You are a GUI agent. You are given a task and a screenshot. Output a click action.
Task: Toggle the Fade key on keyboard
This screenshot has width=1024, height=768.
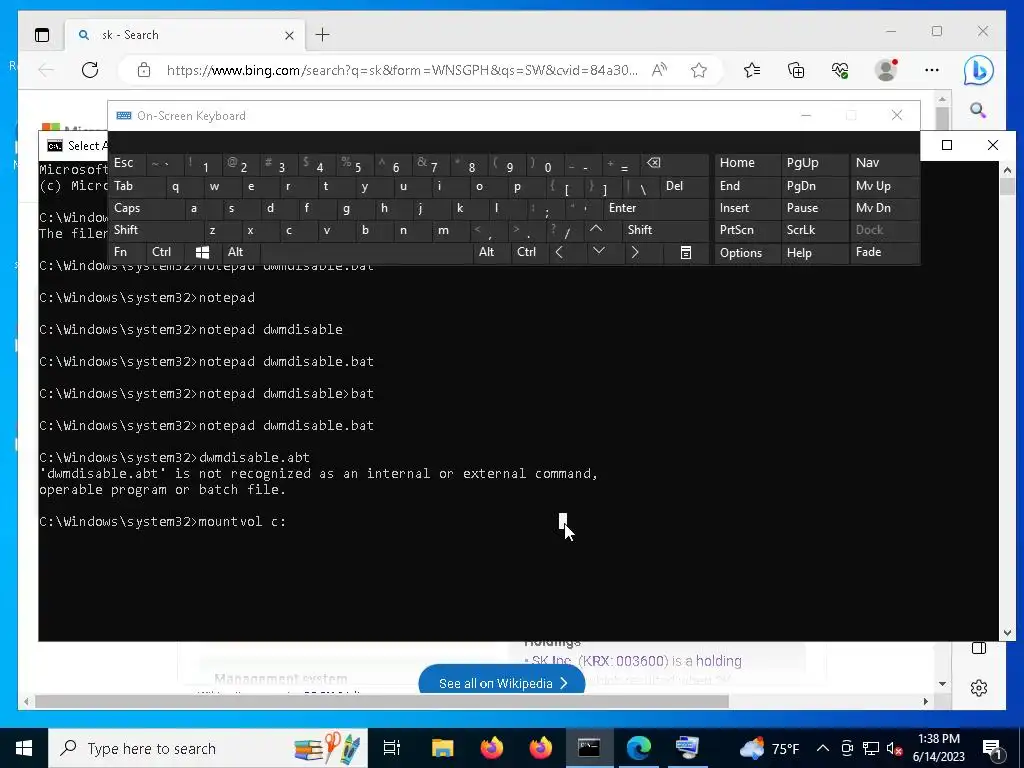click(884, 252)
